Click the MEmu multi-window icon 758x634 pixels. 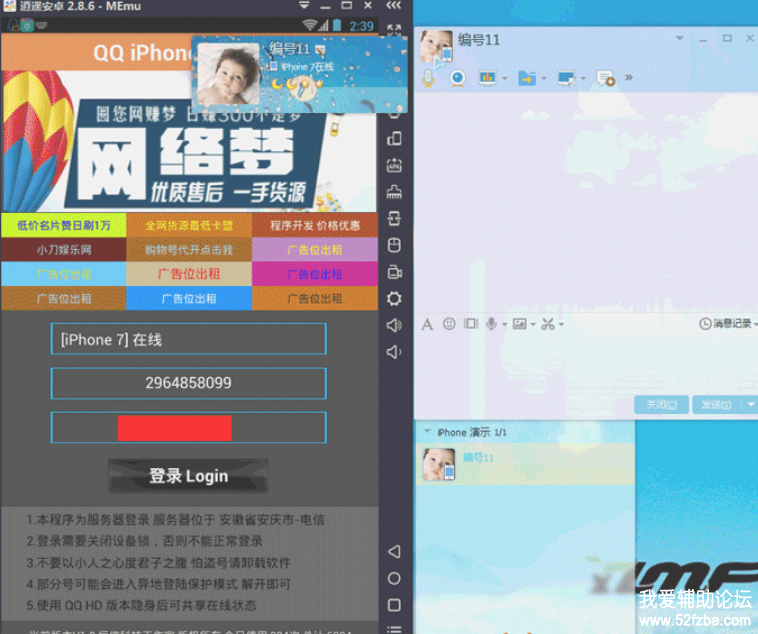pos(394,139)
